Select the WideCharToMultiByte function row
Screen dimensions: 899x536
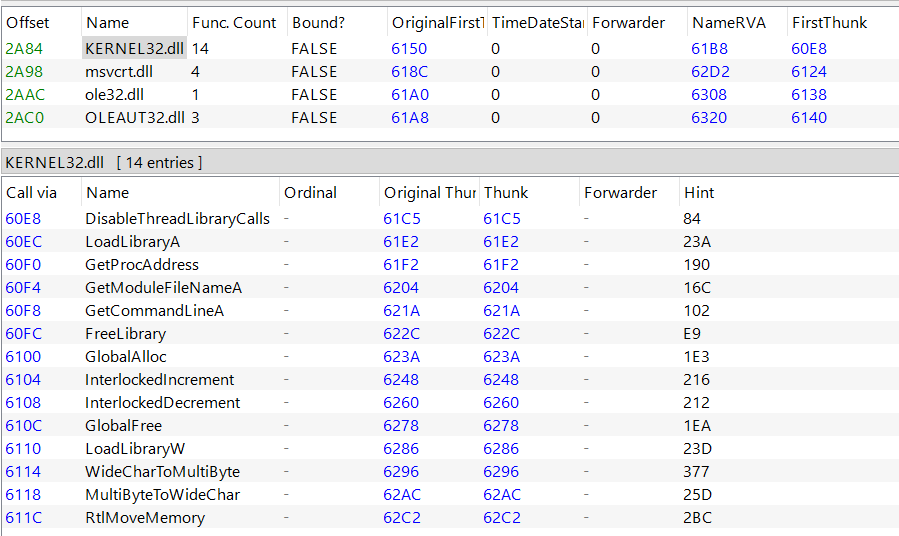450,471
